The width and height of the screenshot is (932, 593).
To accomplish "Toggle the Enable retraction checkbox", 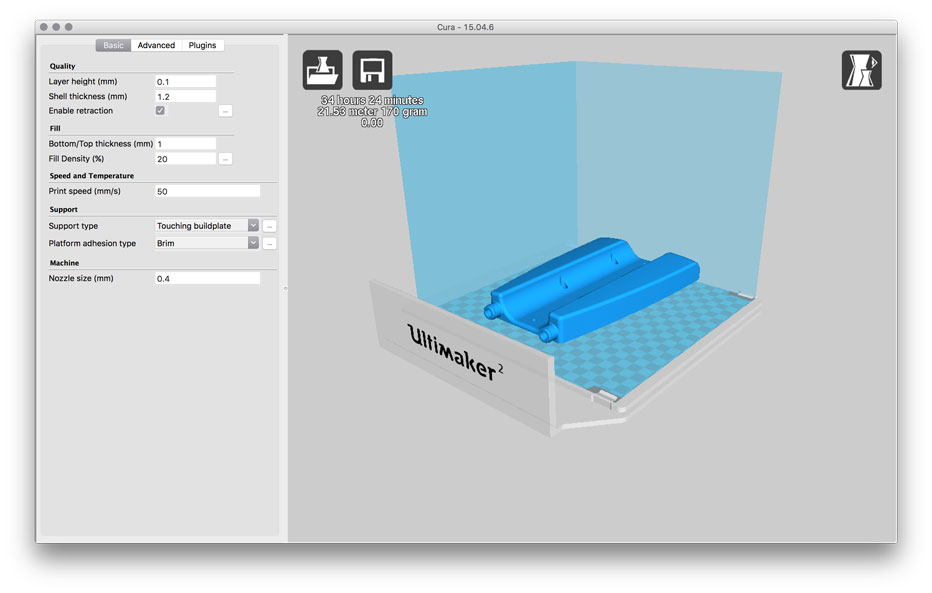I will click(160, 111).
